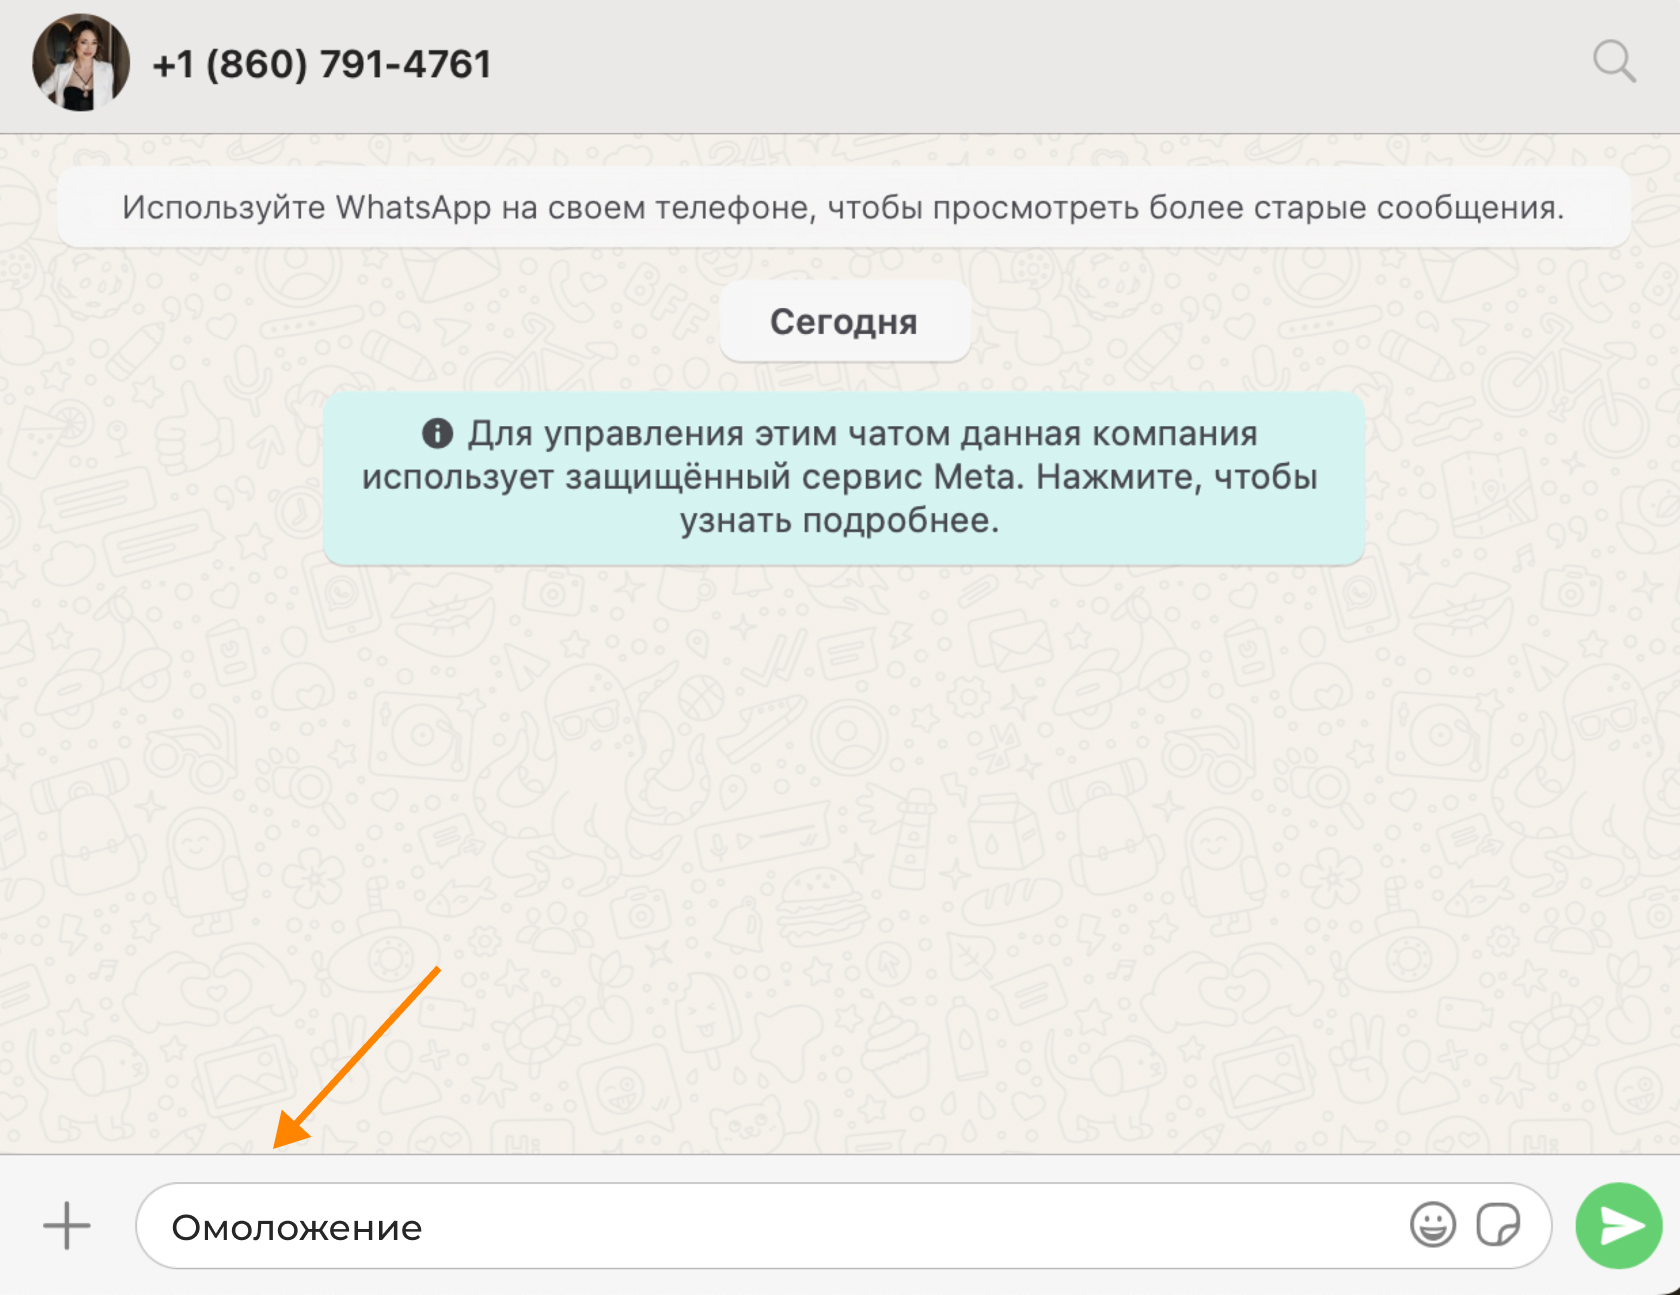Click the empty area of the chat header bar
Viewport: 1680px width, 1295px height.
(1040, 64)
